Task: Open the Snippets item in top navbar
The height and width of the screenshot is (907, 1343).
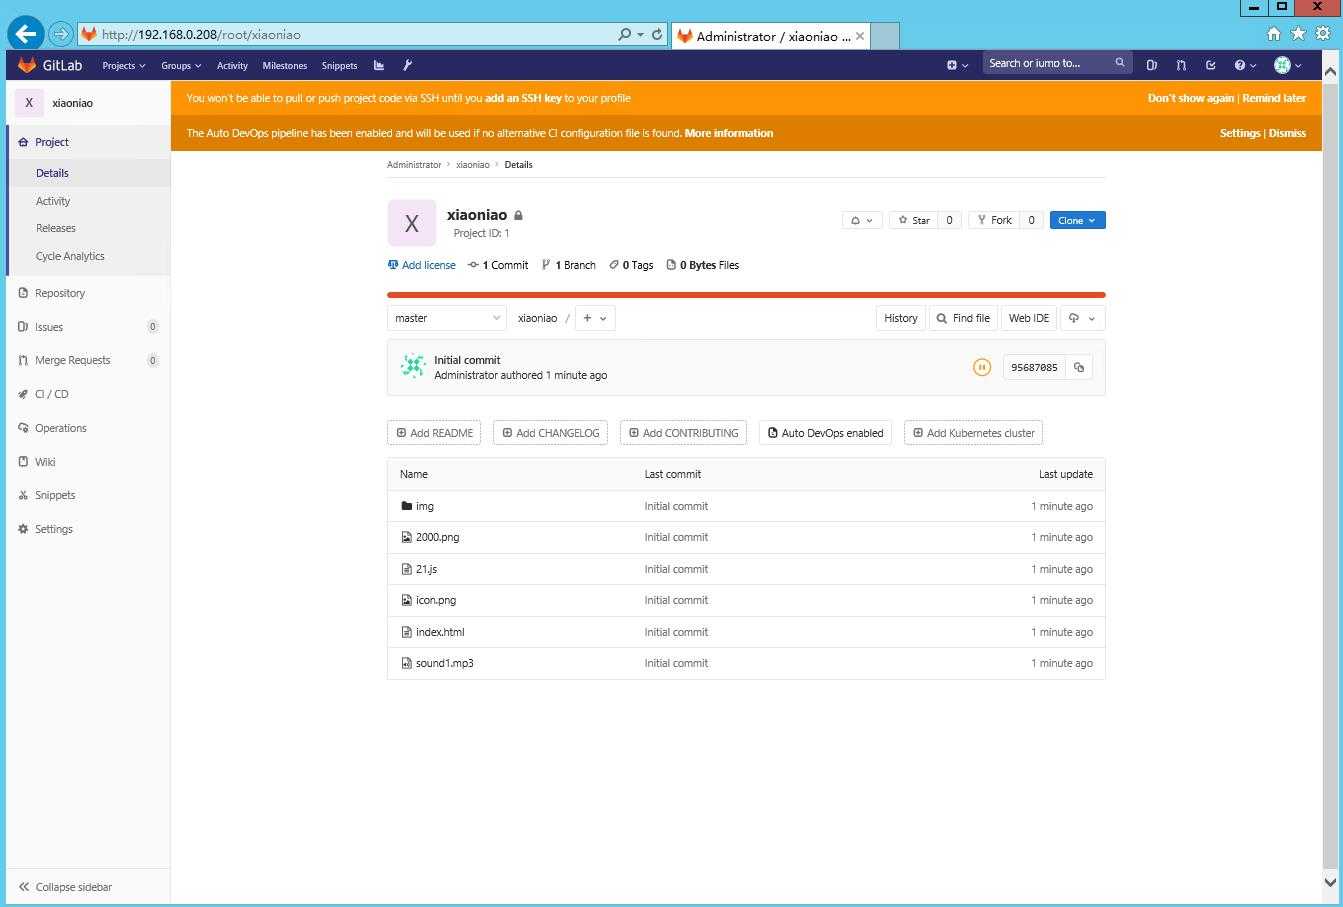Action: pyautogui.click(x=339, y=65)
